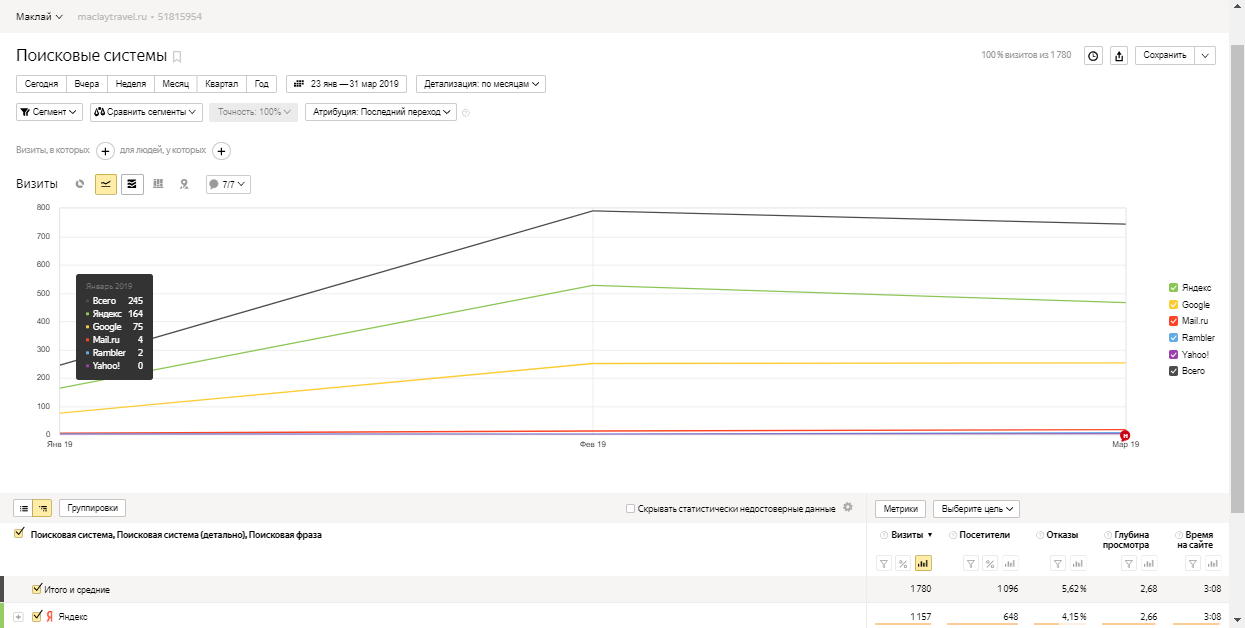Bookmark the Поисковые системы report

[x=177, y=57]
